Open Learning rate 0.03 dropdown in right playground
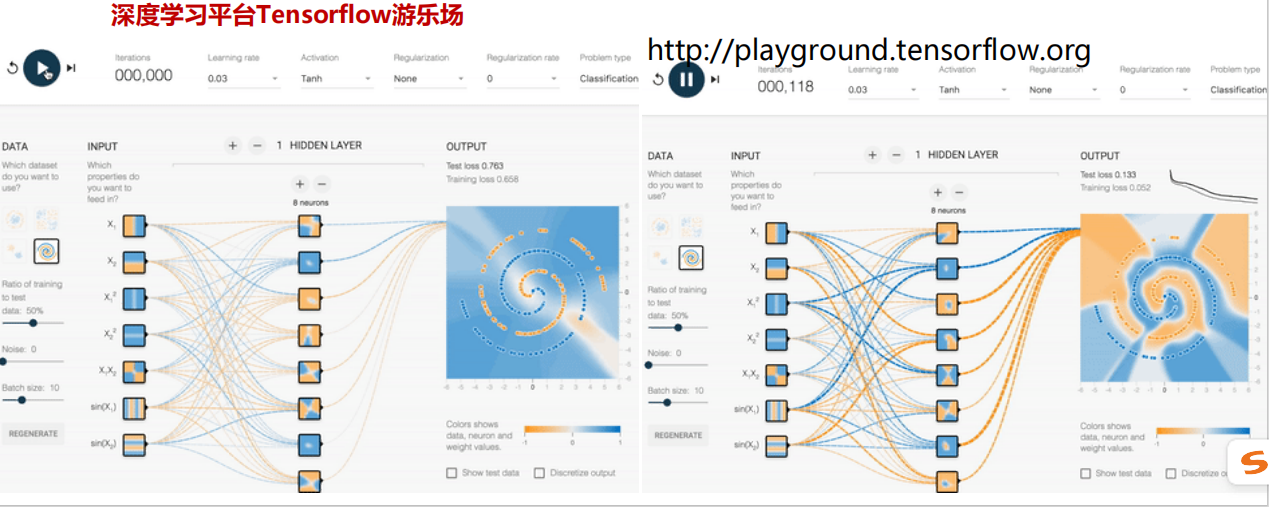1269x507 pixels. pyautogui.click(x=882, y=89)
